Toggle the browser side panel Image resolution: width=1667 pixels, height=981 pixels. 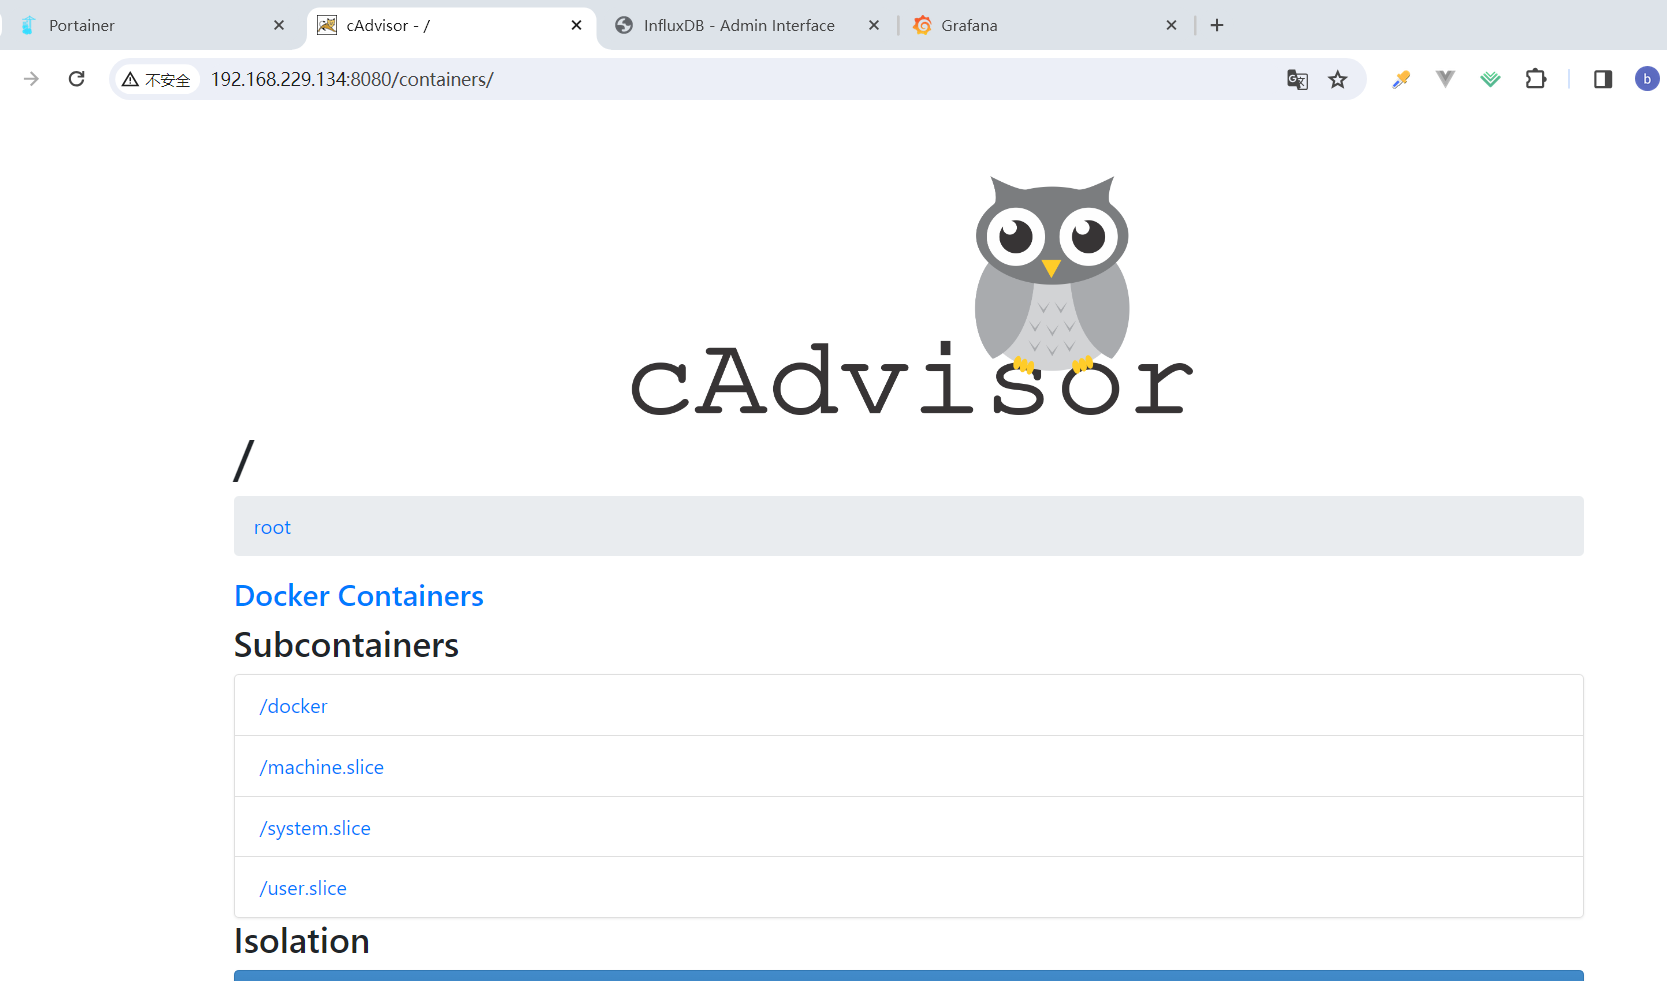(1603, 79)
